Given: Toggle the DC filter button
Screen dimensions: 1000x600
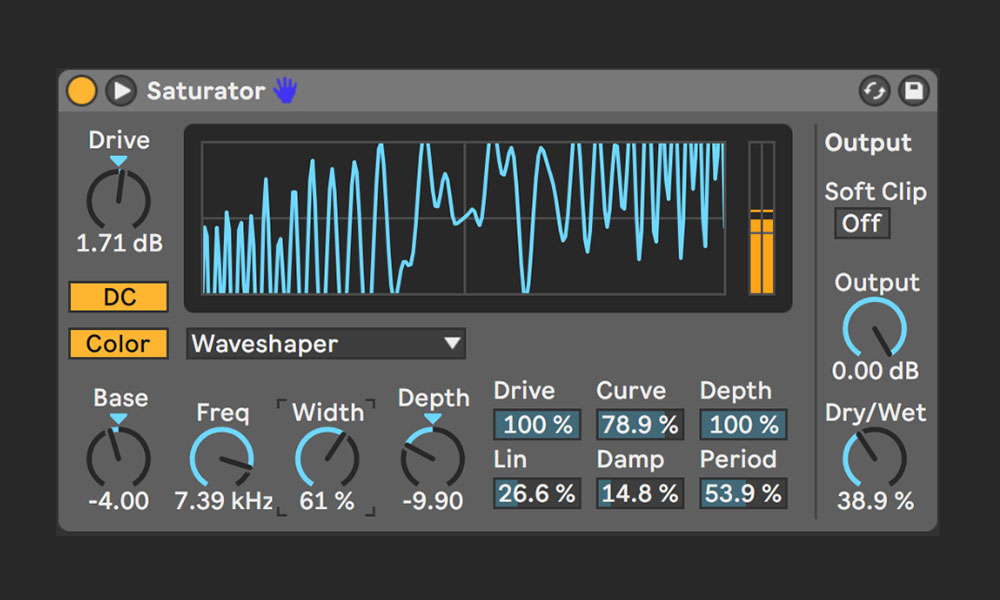Looking at the screenshot, I should pos(118,297).
